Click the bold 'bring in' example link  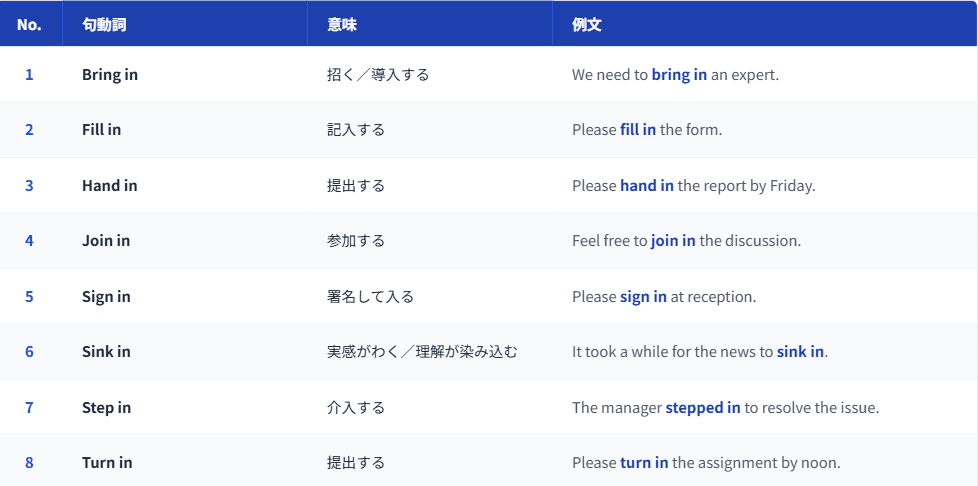pos(679,75)
